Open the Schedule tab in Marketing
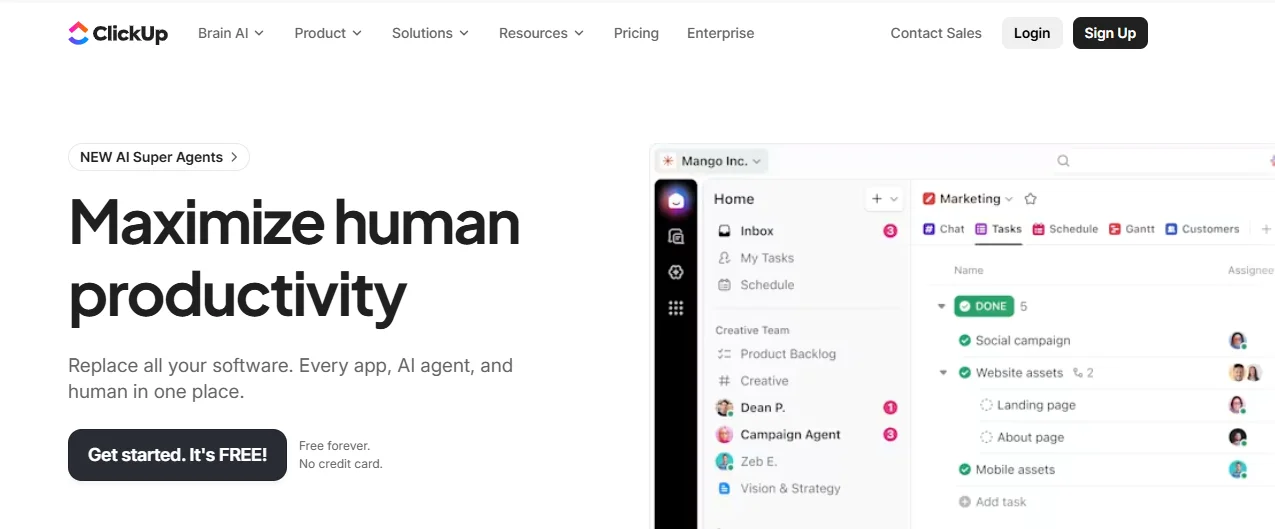Image resolution: width=1275 pixels, height=529 pixels. pyautogui.click(x=1066, y=229)
